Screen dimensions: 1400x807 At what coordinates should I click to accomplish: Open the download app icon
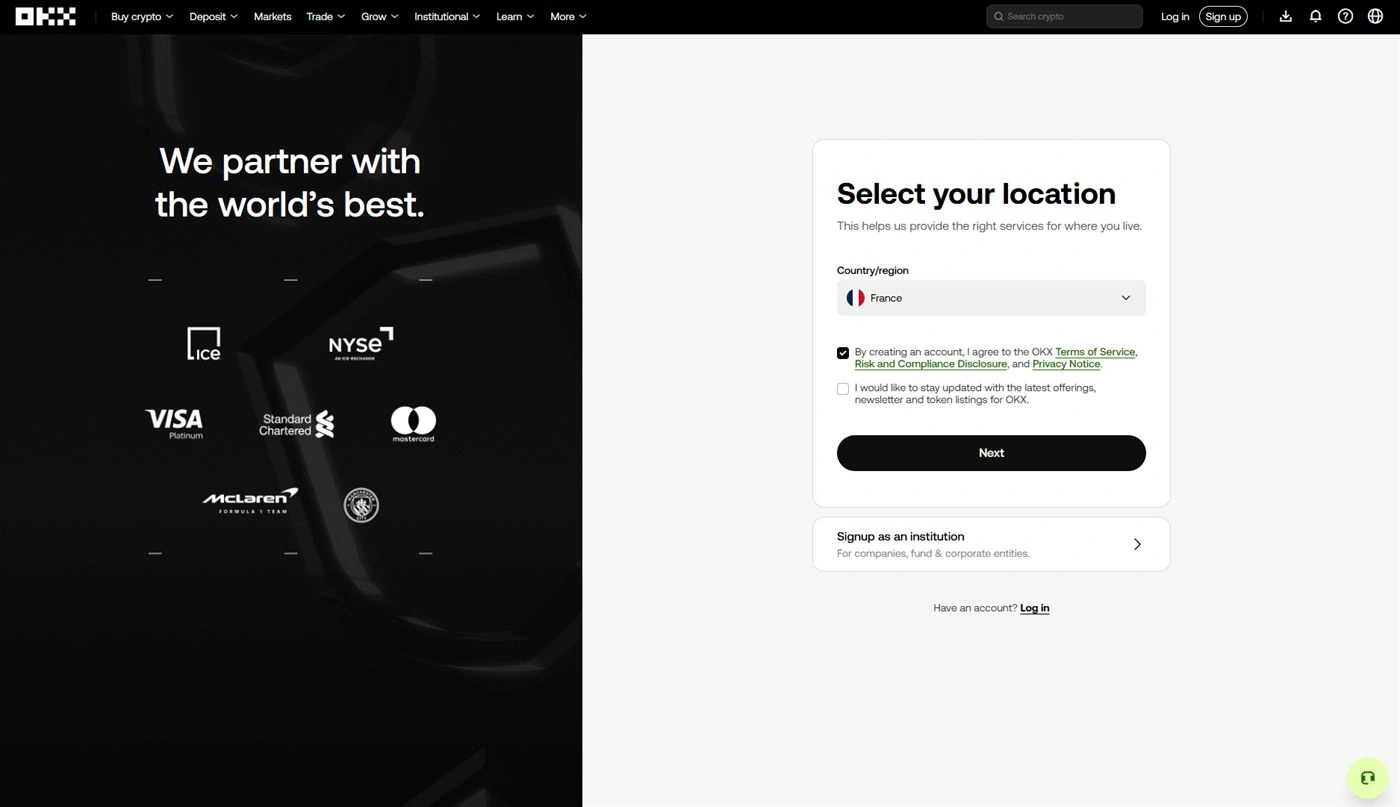pyautogui.click(x=1286, y=16)
